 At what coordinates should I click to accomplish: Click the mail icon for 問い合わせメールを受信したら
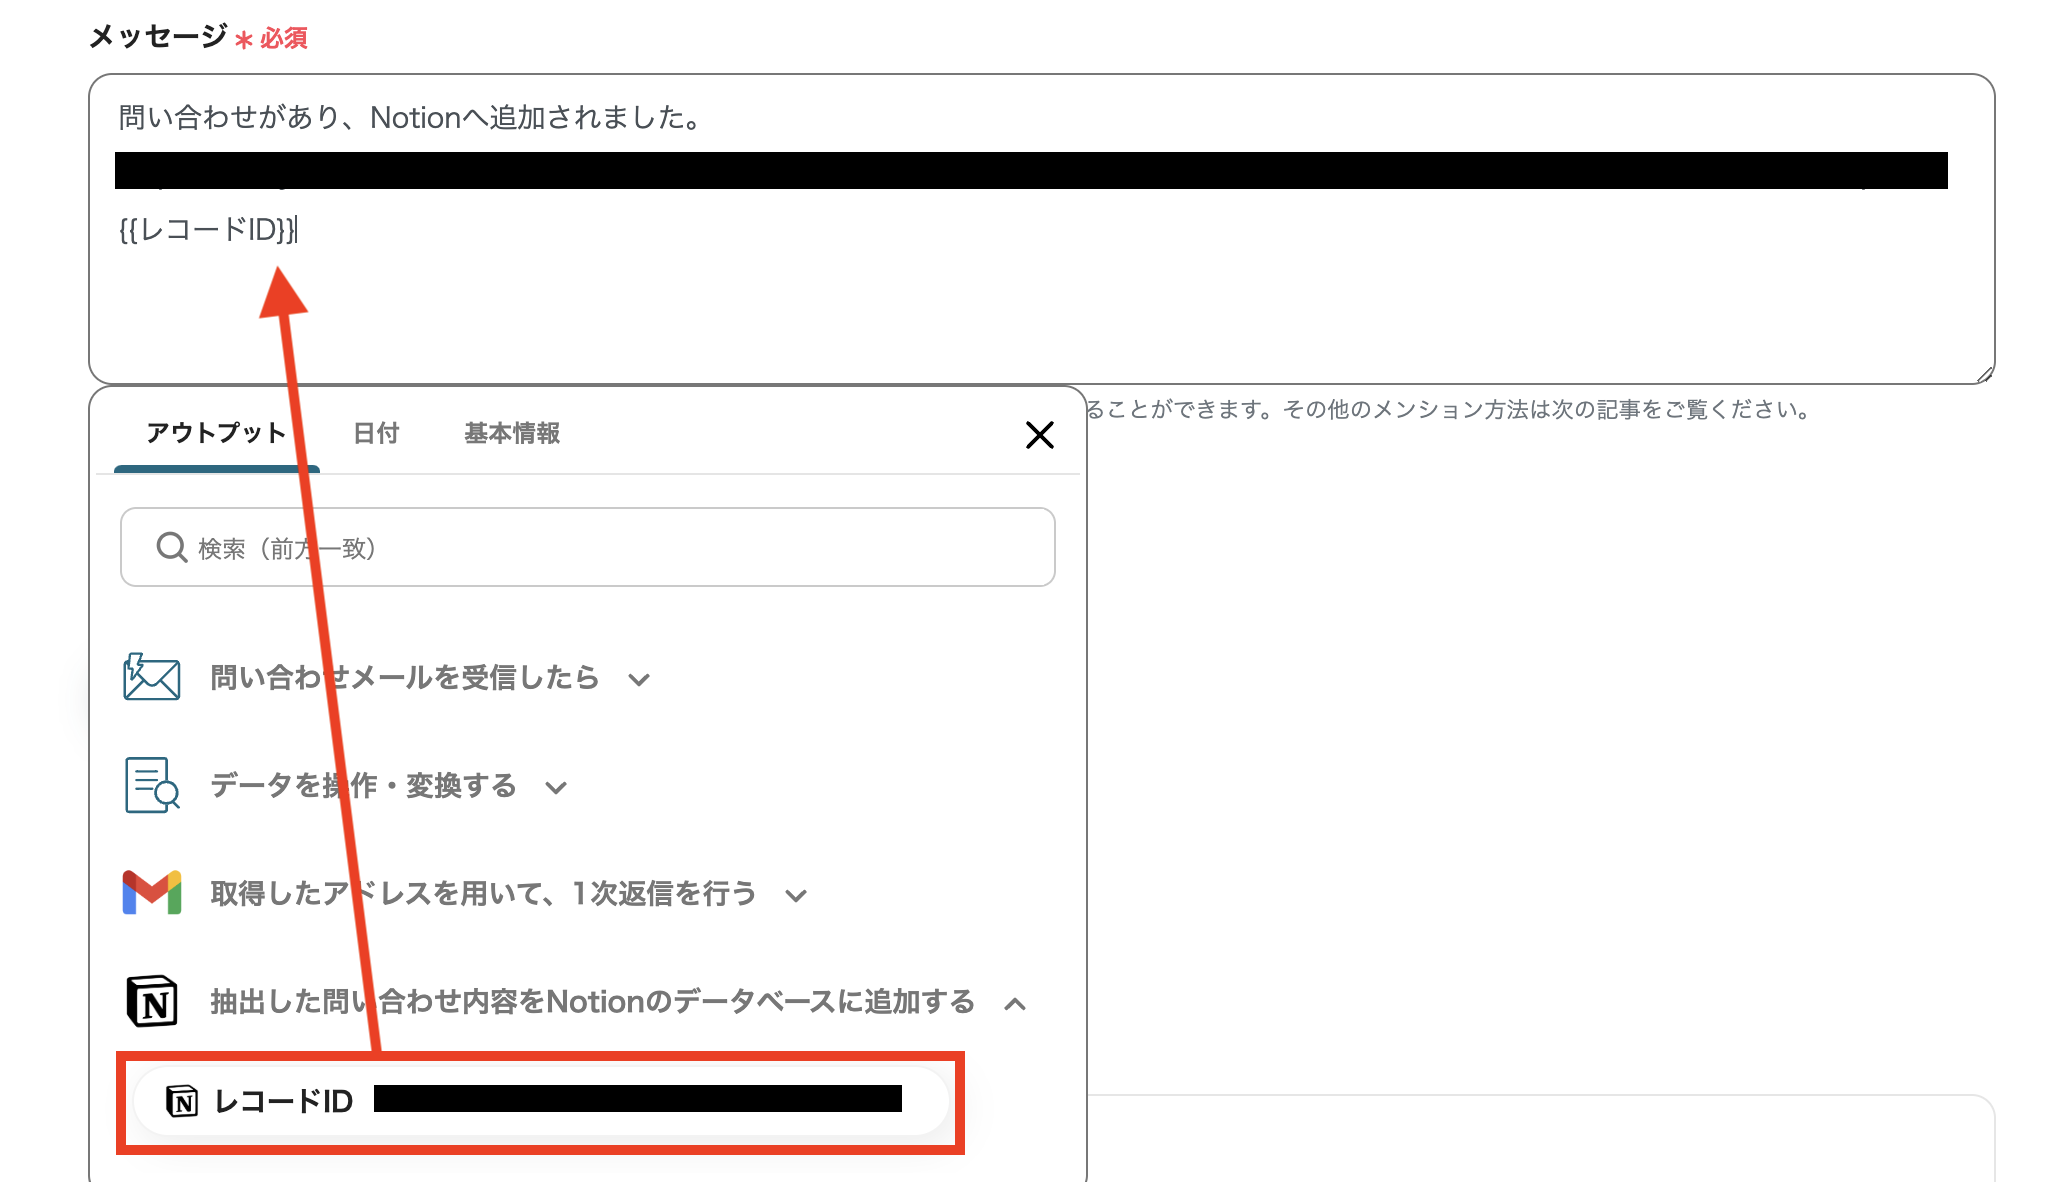pyautogui.click(x=150, y=677)
